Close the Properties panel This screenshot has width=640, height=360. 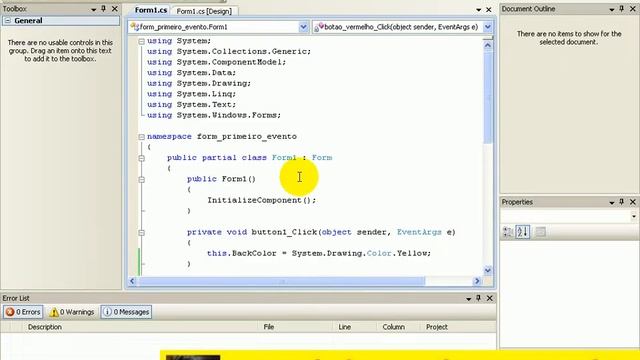(633, 202)
